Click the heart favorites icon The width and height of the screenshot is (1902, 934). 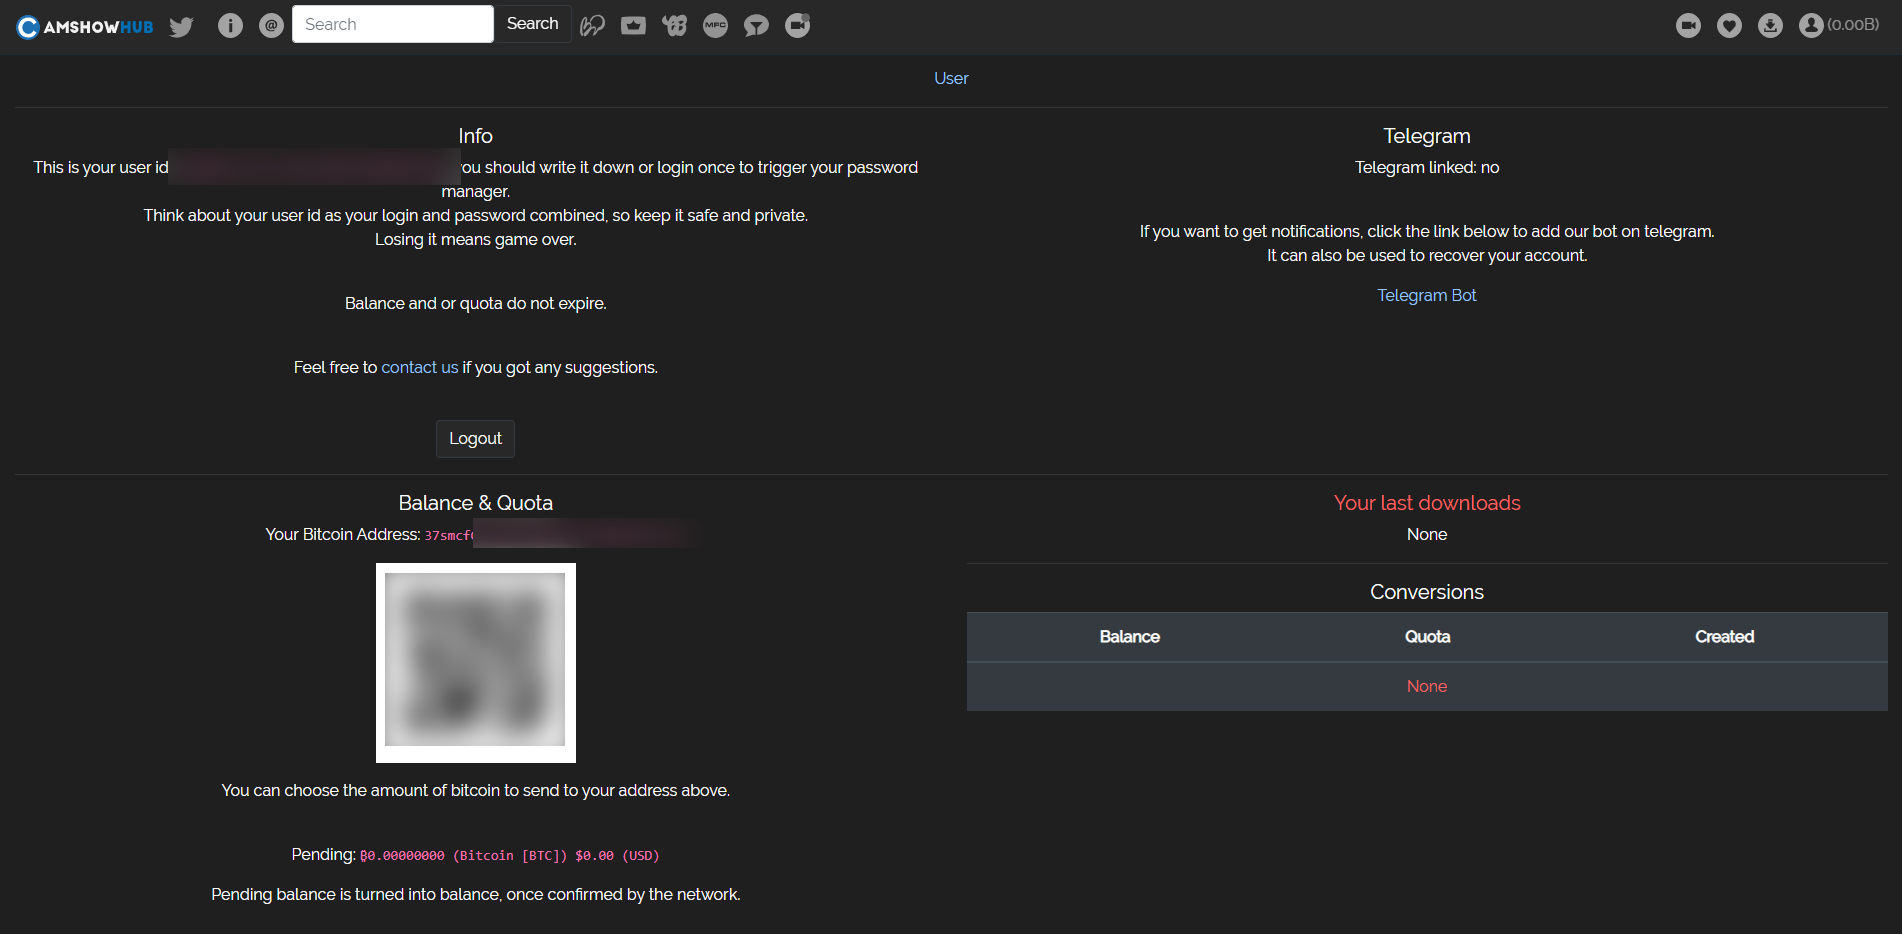[x=1729, y=26]
